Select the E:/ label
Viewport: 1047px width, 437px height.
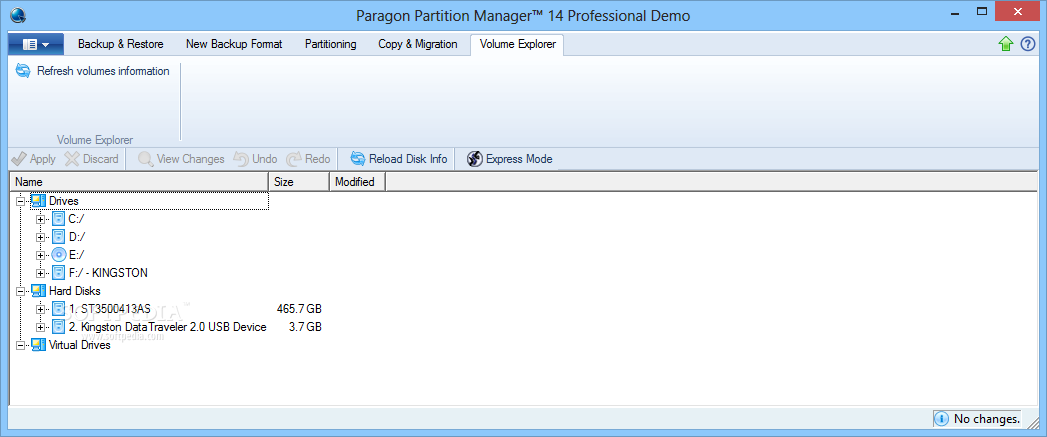tap(77, 255)
